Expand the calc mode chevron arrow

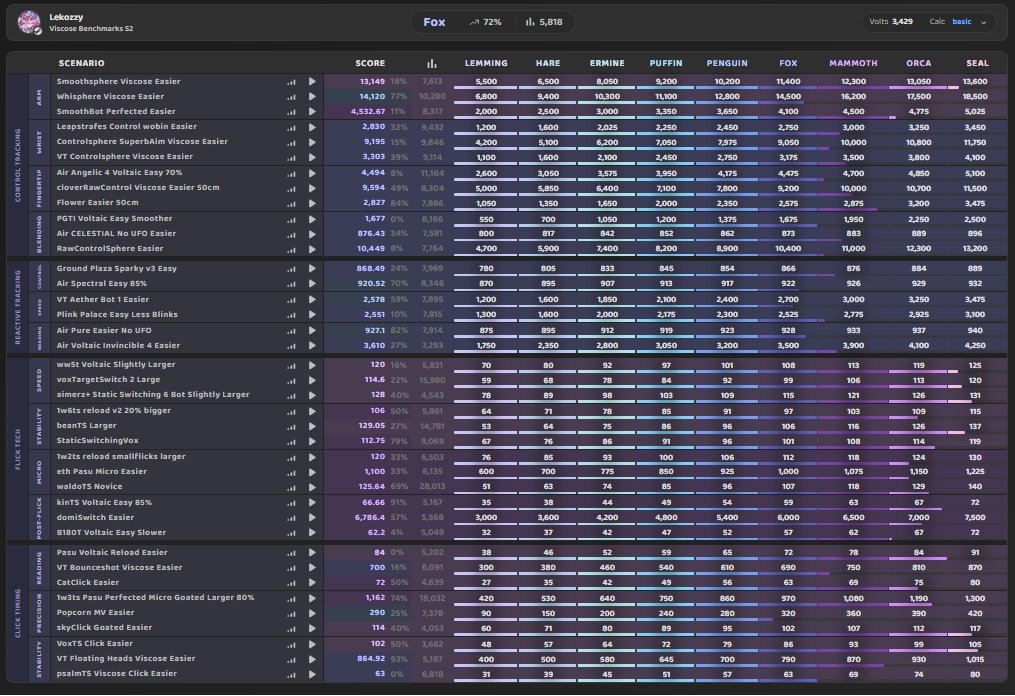pyautogui.click(x=983, y=22)
